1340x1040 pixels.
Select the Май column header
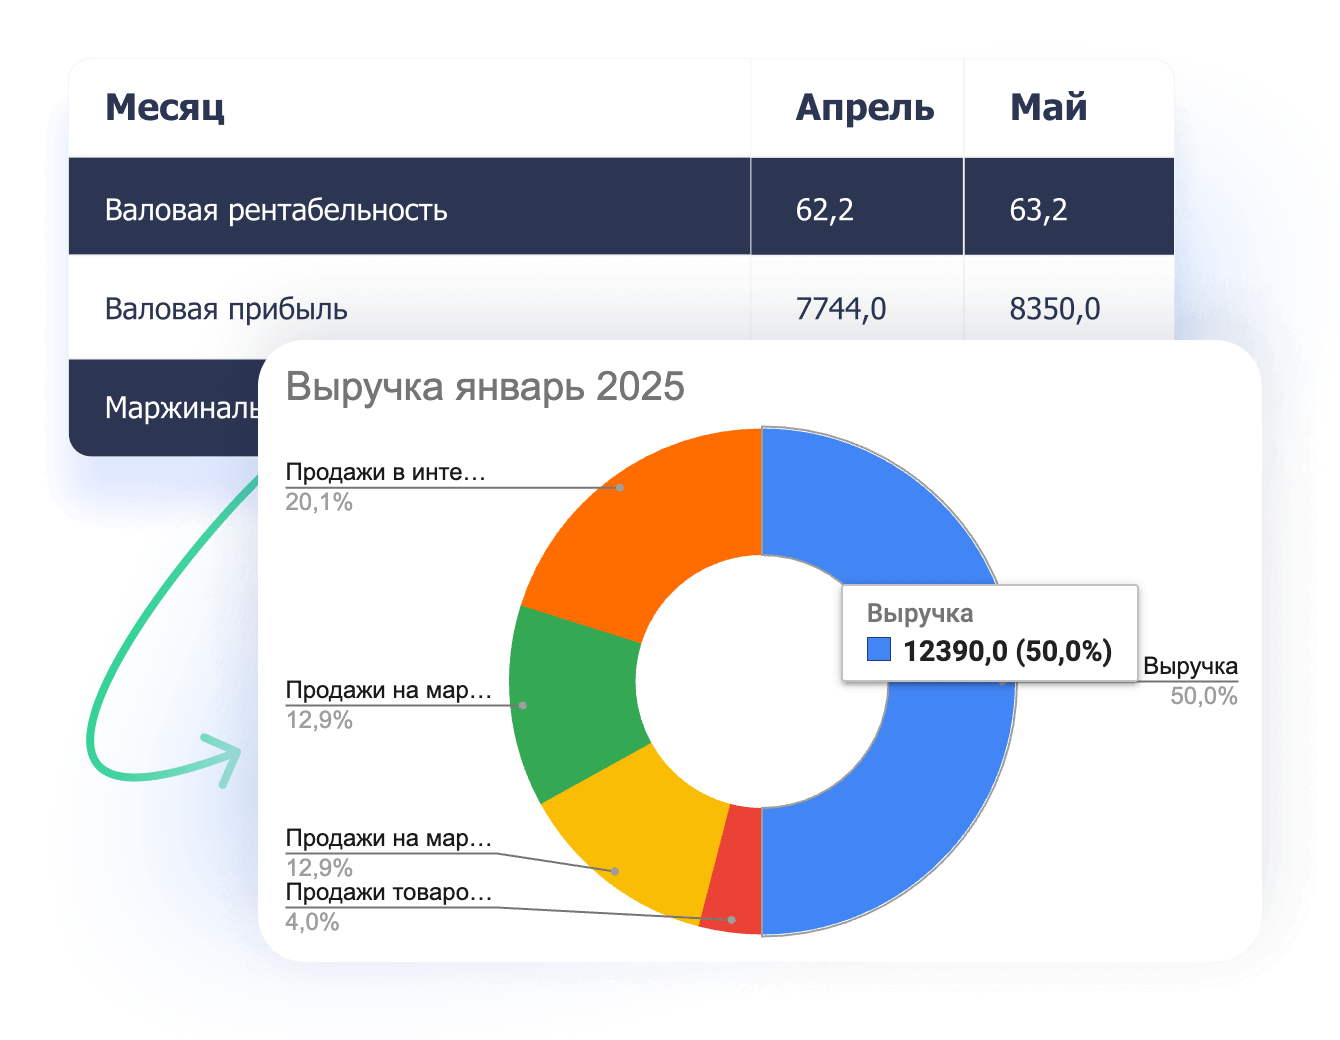[x=1048, y=107]
